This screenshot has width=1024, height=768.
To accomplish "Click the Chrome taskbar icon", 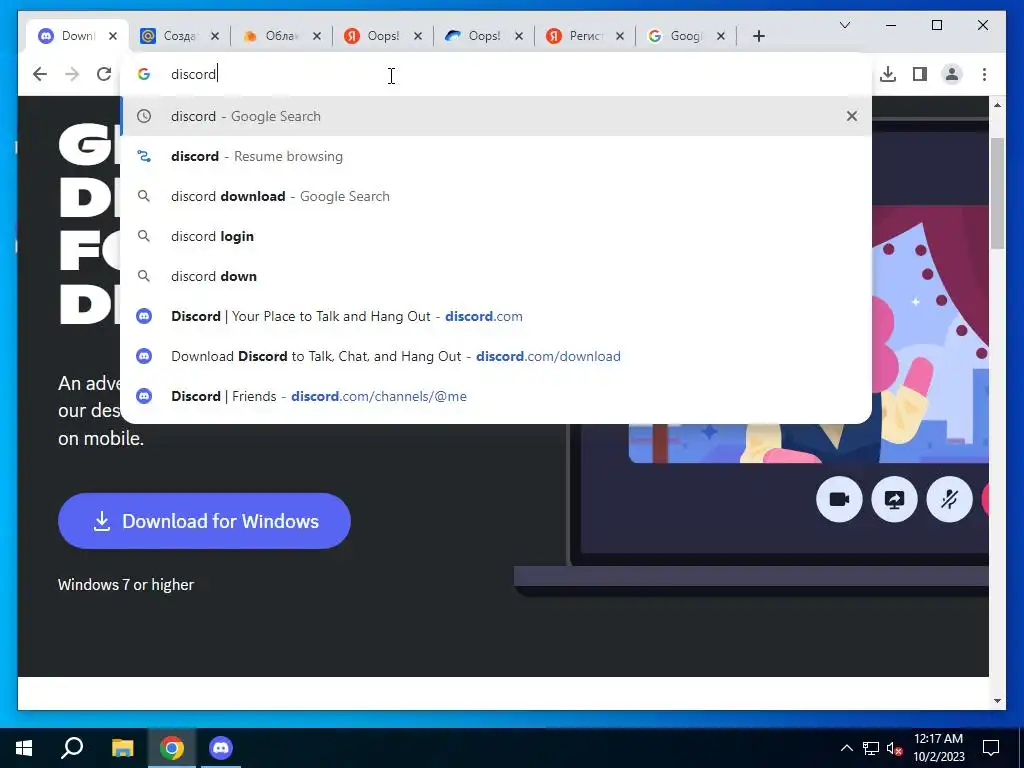I will pos(172,748).
